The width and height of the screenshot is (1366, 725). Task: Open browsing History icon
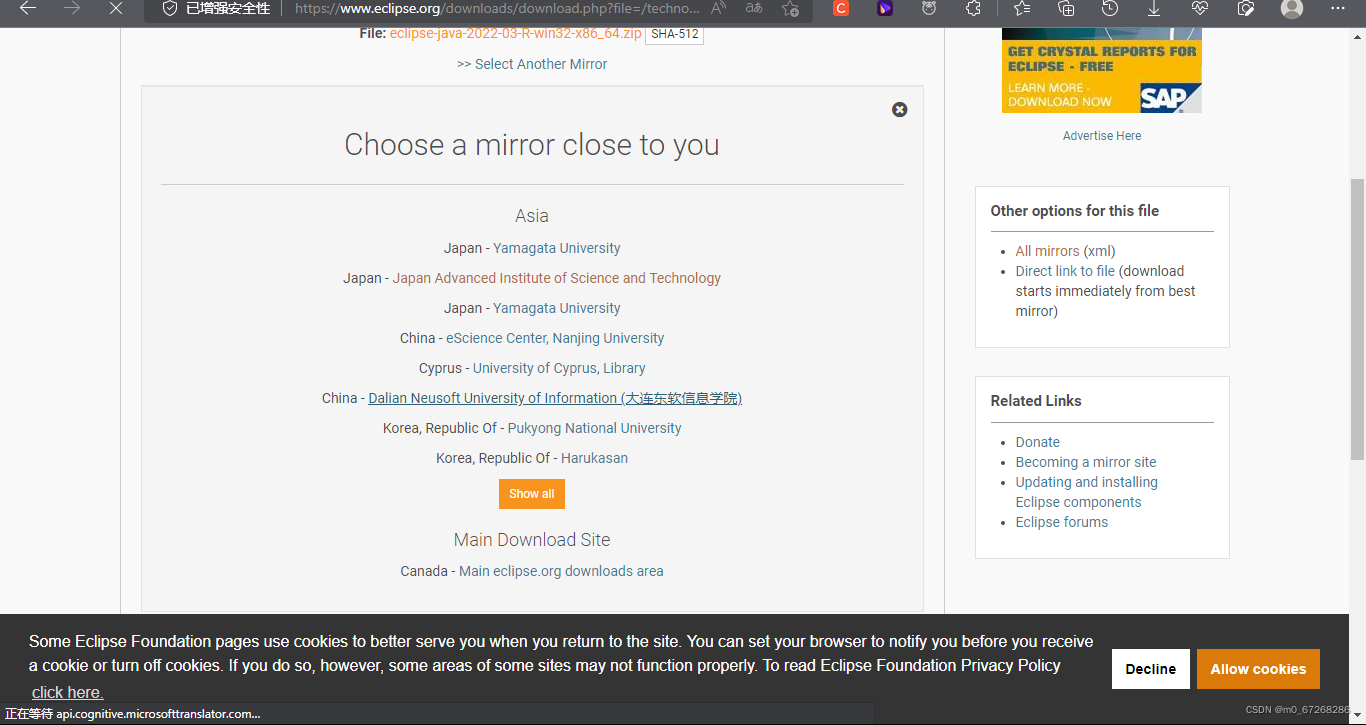click(1110, 9)
